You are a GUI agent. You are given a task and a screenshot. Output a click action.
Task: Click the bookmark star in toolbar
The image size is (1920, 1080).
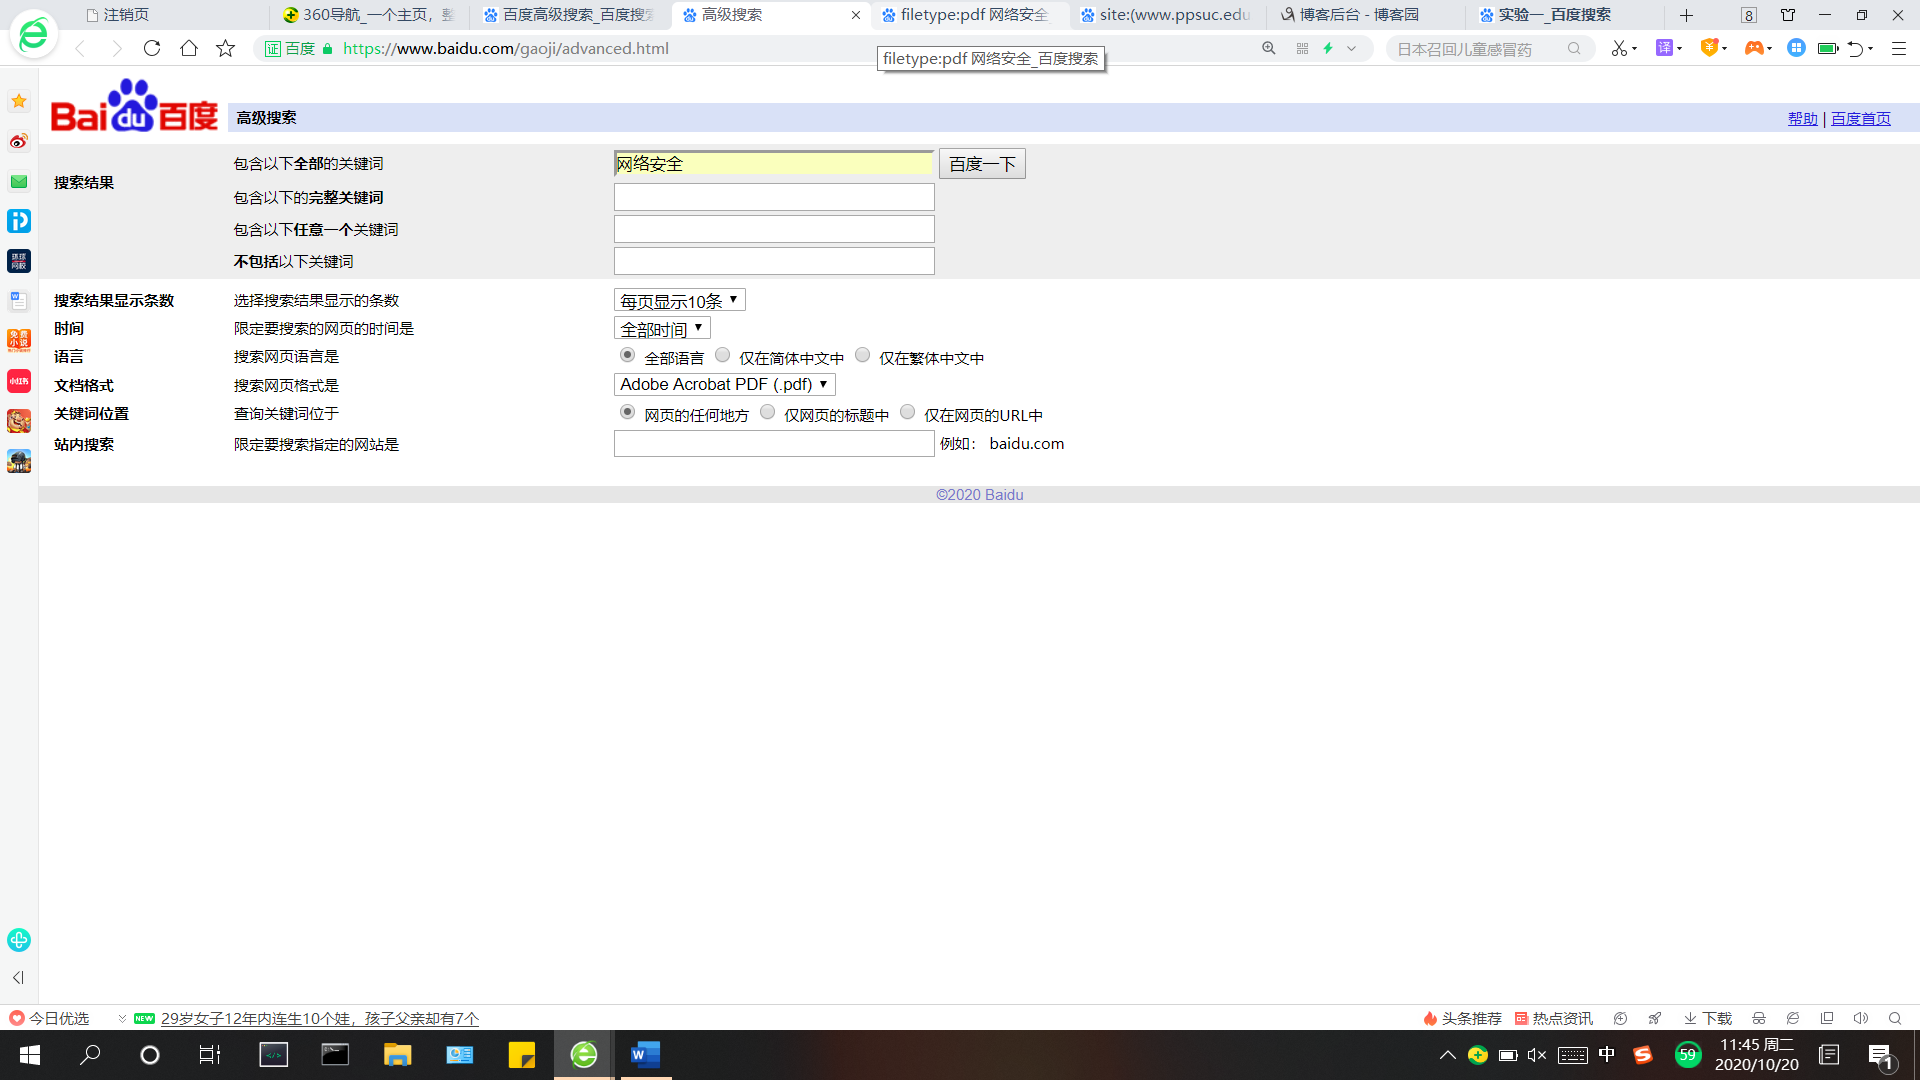click(225, 48)
